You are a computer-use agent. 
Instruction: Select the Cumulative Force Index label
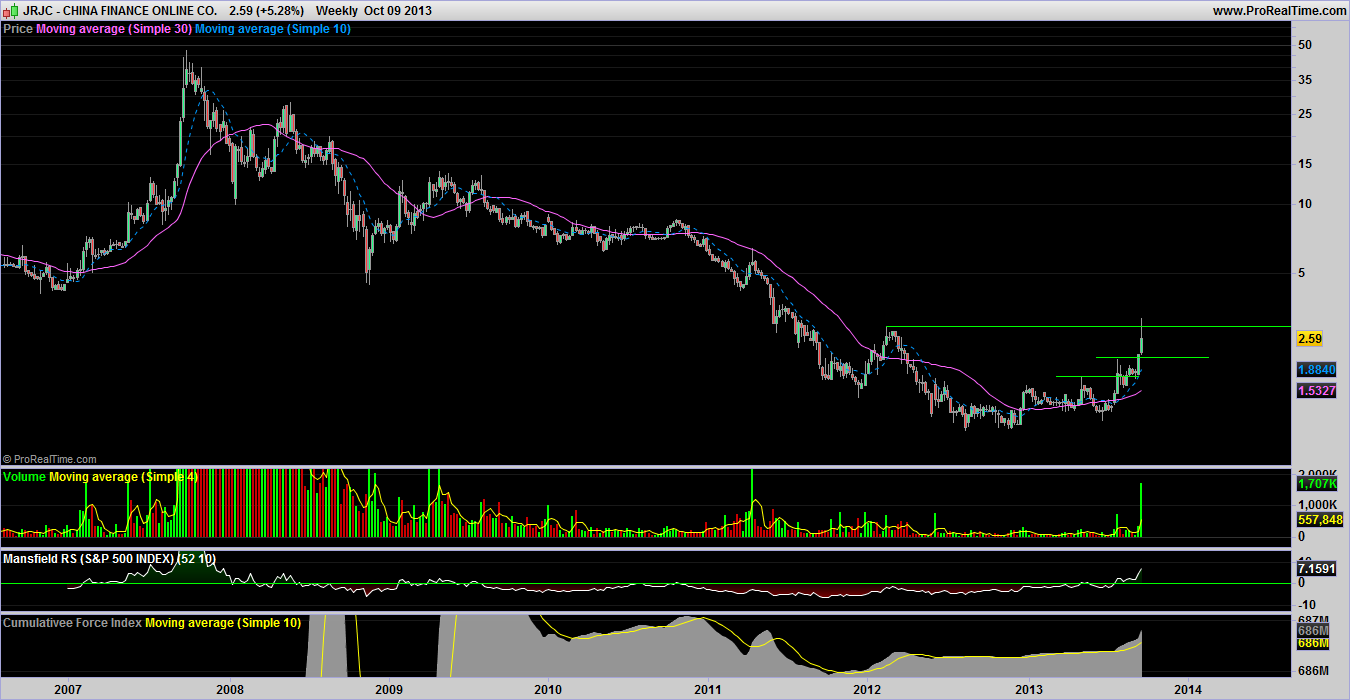73,623
